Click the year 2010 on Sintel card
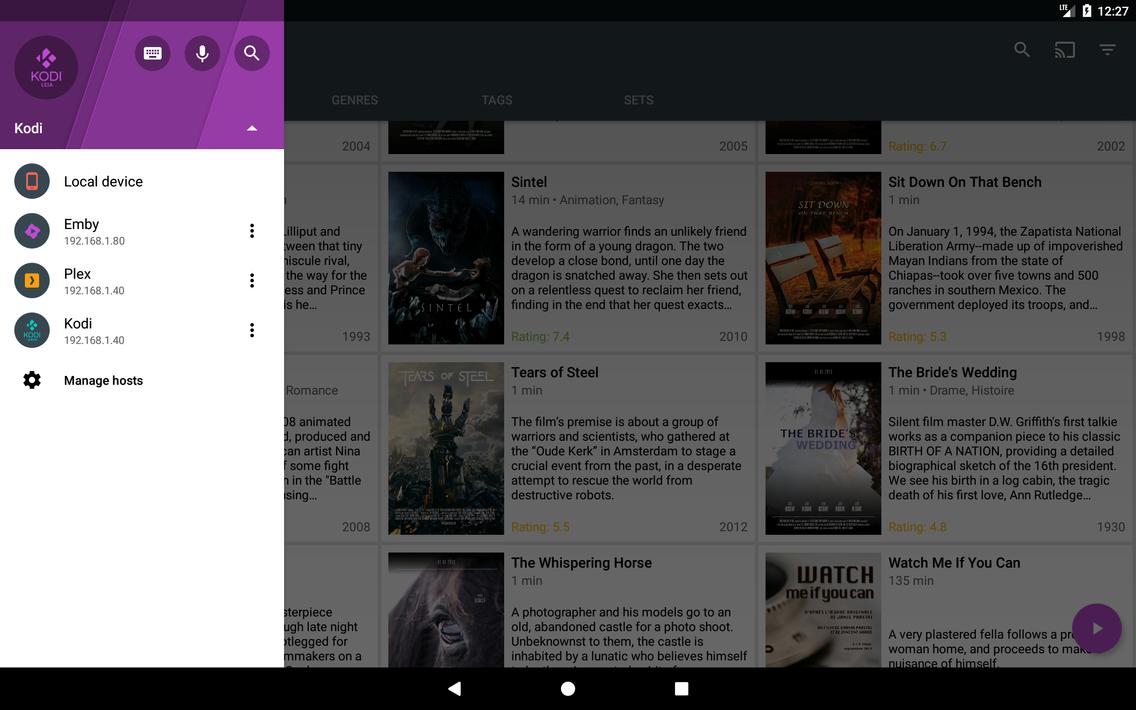The image size is (1136, 710). [733, 337]
